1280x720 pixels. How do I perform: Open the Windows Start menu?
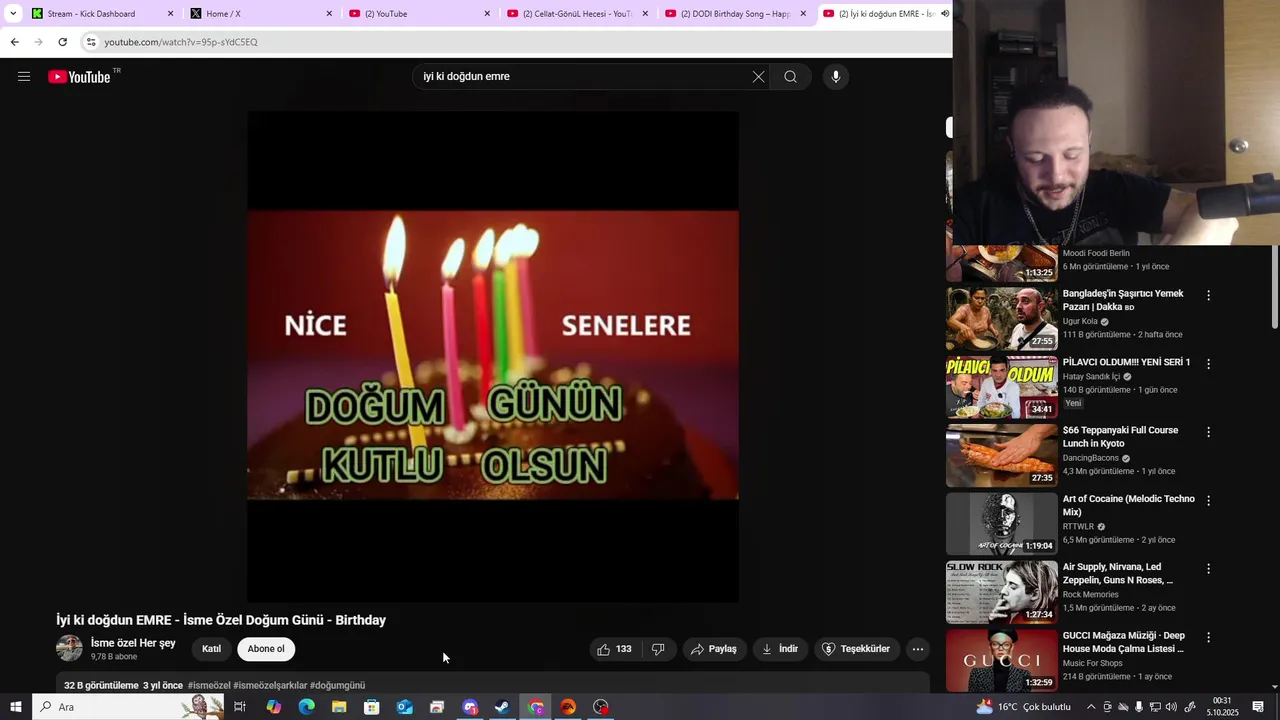point(15,707)
